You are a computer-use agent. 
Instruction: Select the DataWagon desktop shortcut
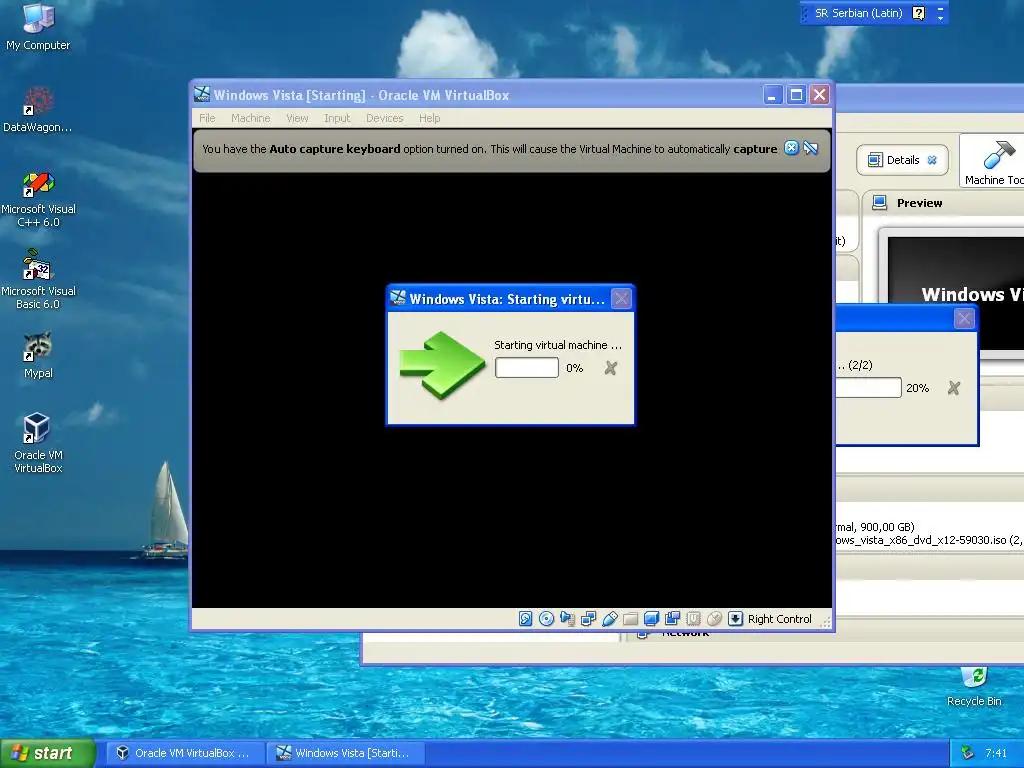(38, 109)
